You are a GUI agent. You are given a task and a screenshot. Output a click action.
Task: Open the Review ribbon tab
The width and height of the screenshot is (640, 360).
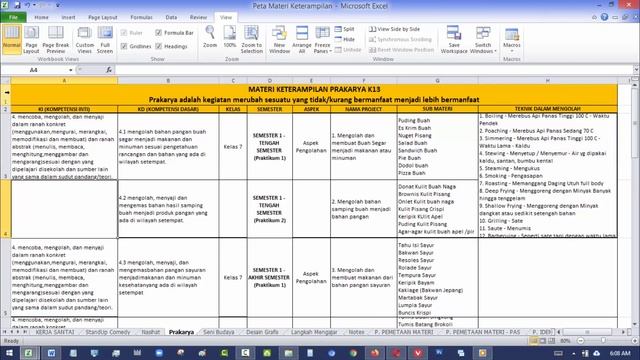coord(198,17)
